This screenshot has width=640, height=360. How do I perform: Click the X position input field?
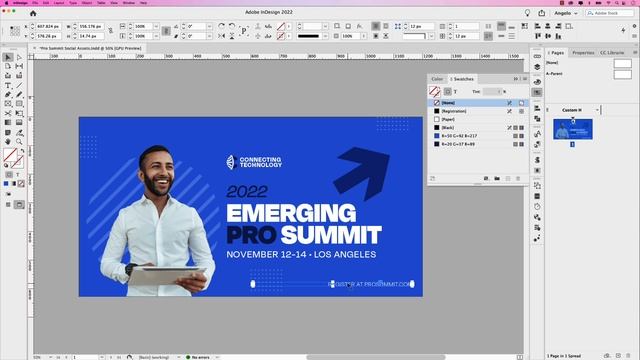(48, 26)
